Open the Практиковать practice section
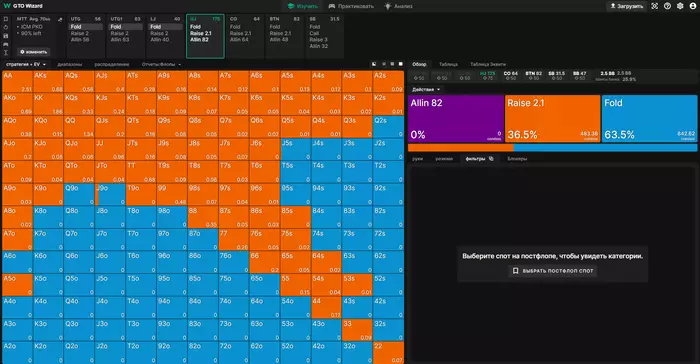This screenshot has height=364, width=700. click(x=351, y=6)
